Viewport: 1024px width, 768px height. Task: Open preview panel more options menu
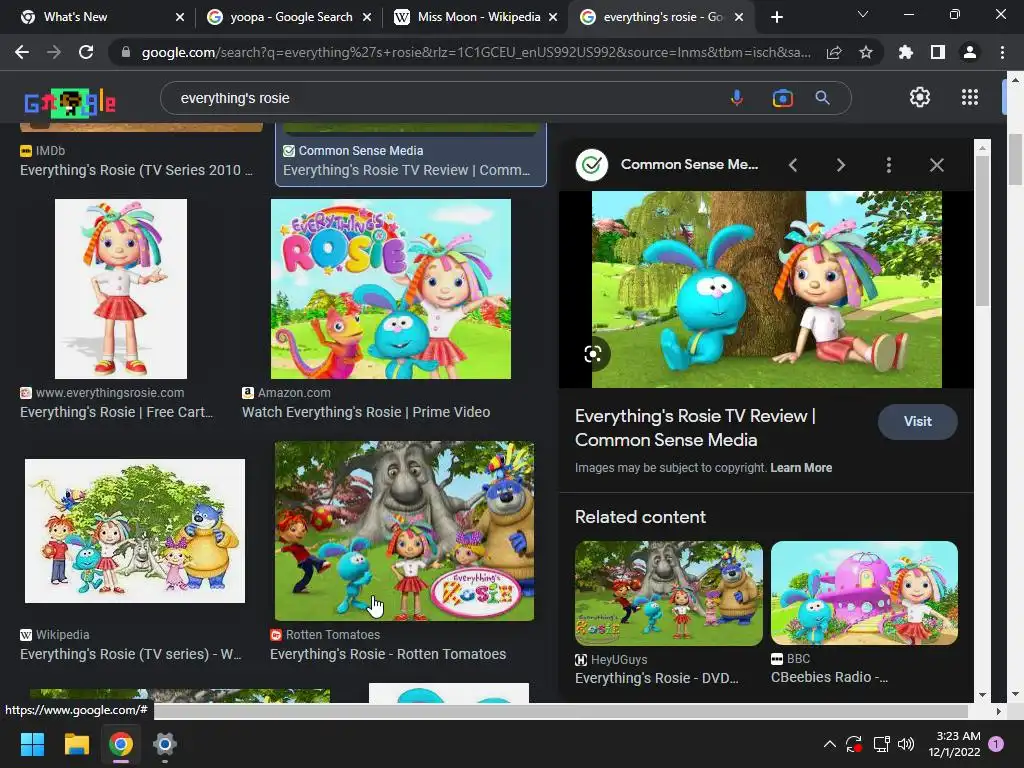pos(888,165)
